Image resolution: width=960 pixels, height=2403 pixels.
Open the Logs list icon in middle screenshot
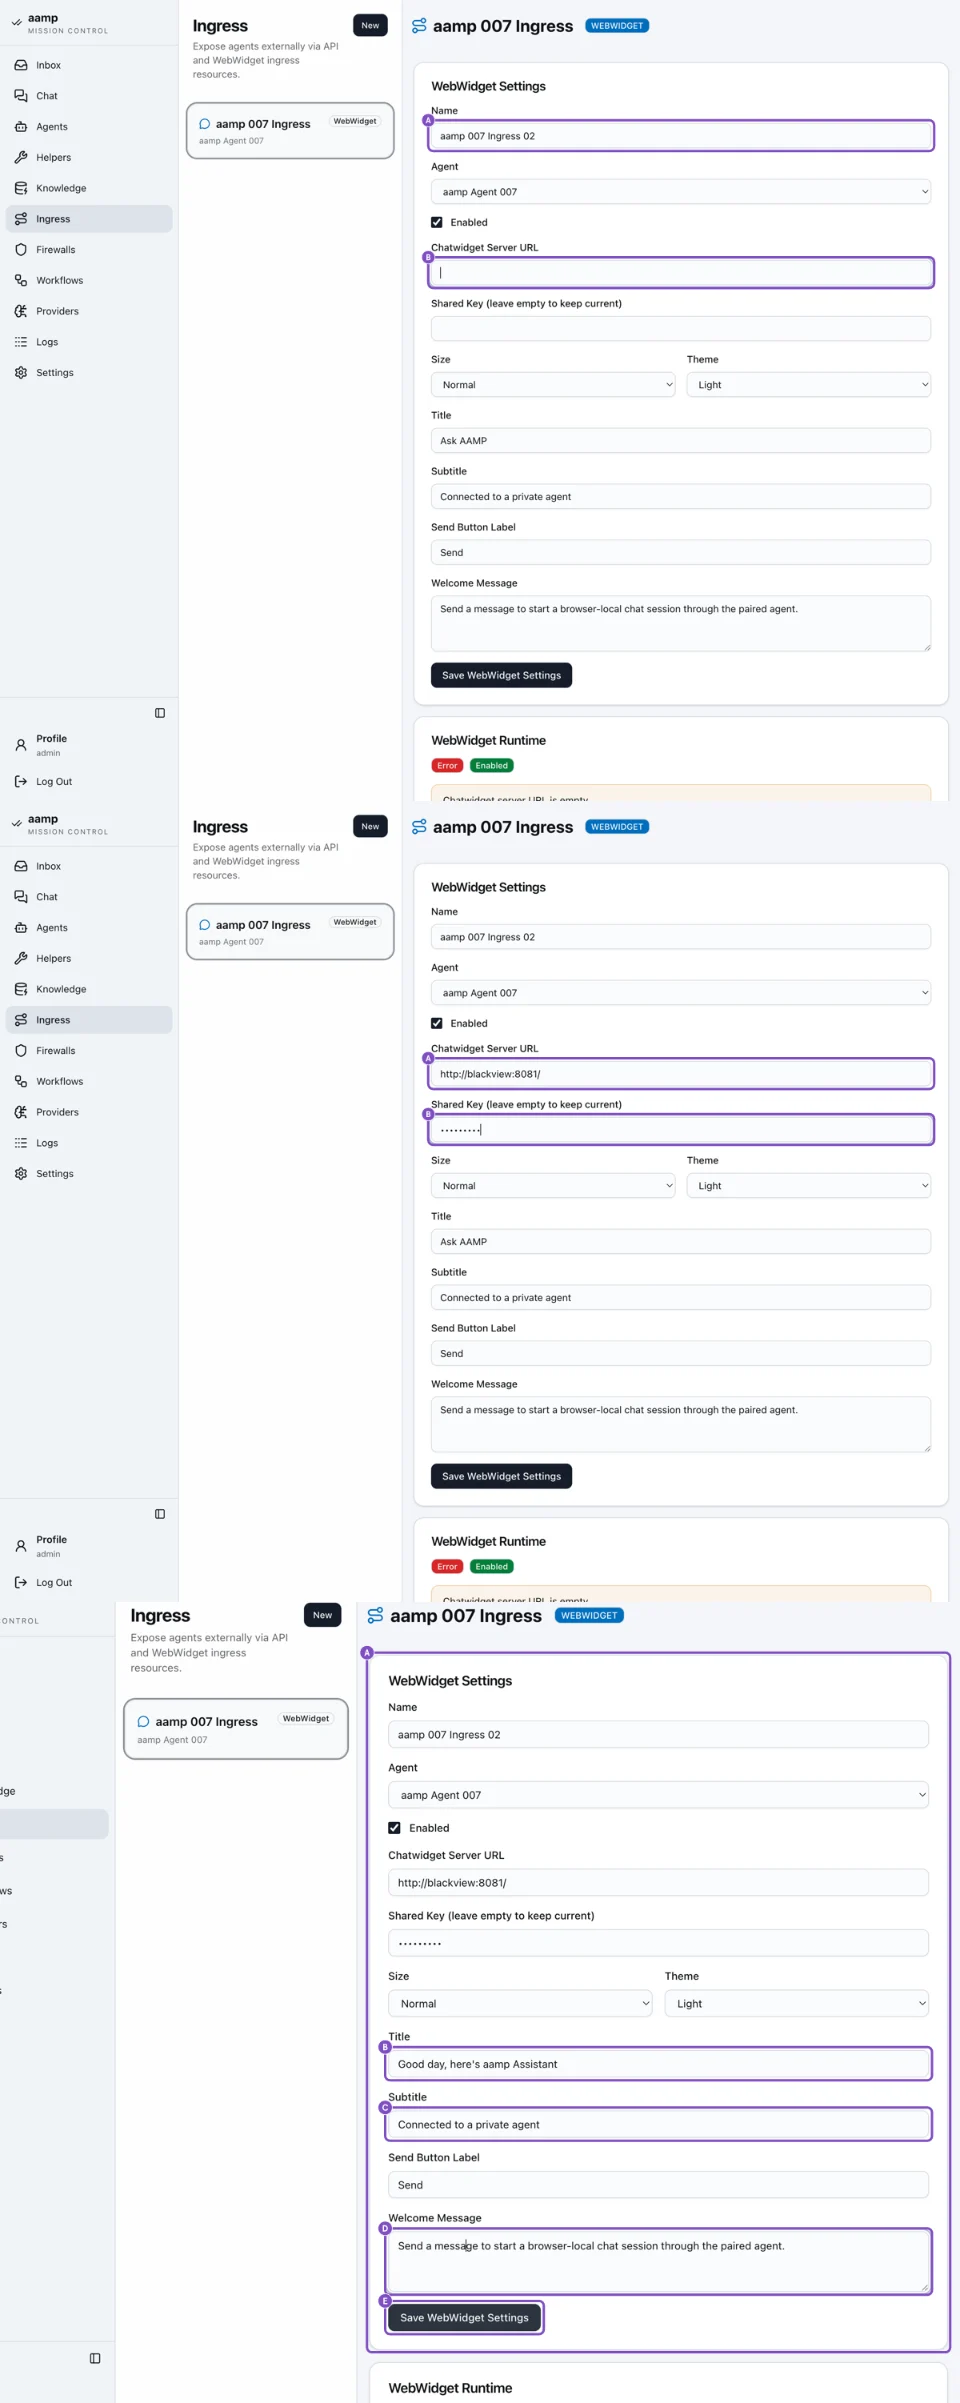coord(21,1143)
